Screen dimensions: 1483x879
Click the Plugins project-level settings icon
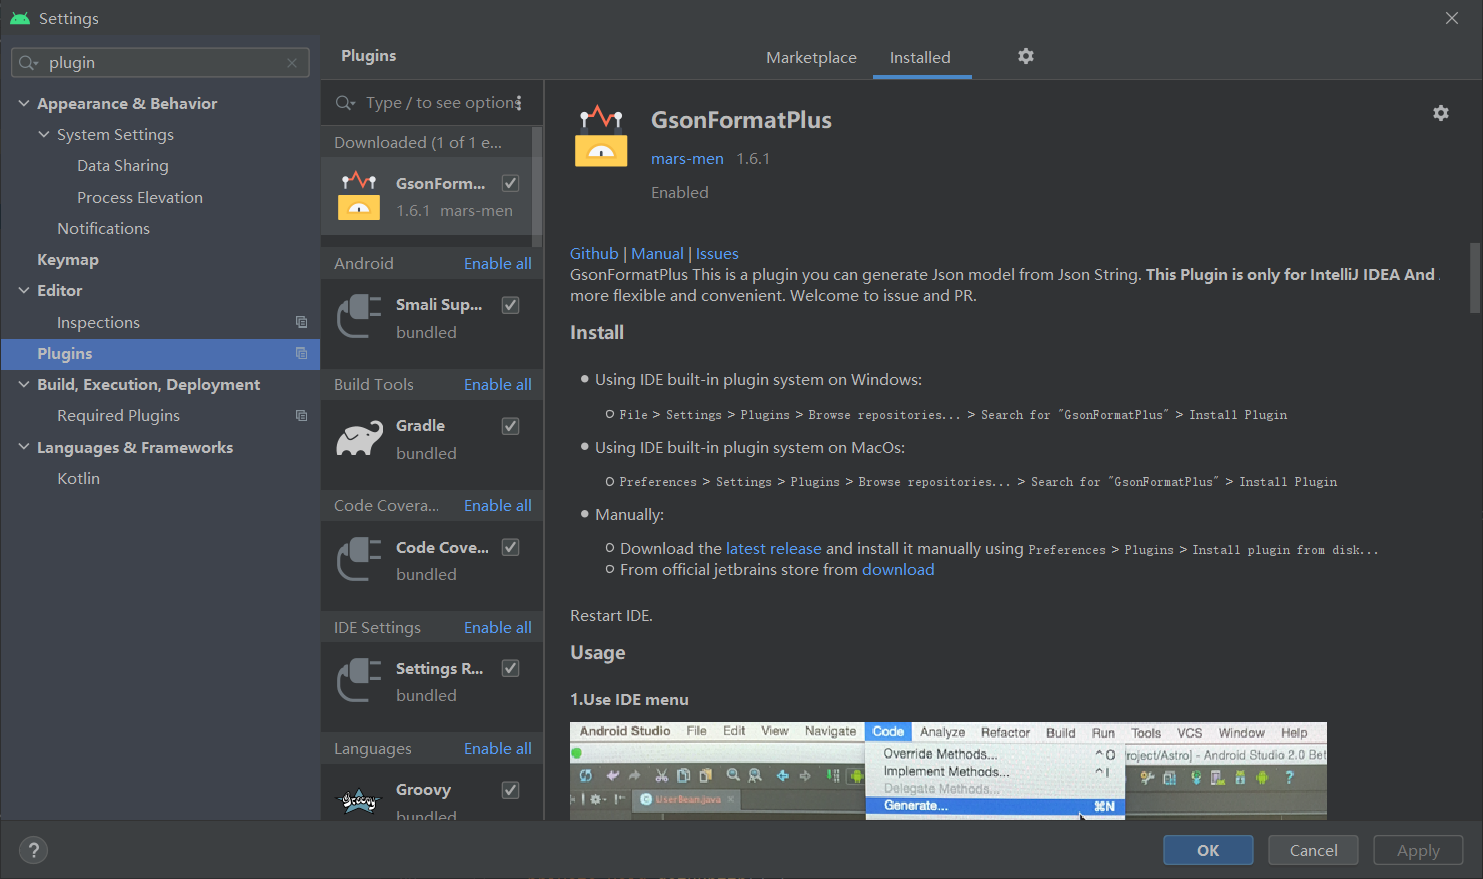[x=301, y=353]
